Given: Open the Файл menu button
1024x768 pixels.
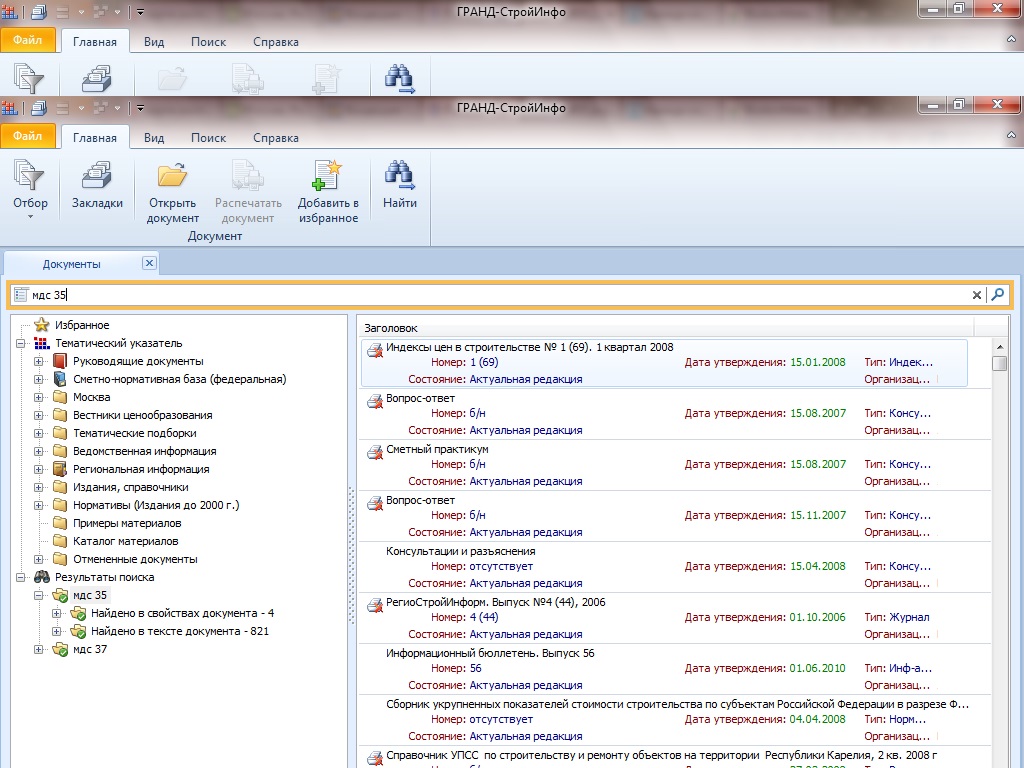Looking at the screenshot, I should tap(28, 136).
